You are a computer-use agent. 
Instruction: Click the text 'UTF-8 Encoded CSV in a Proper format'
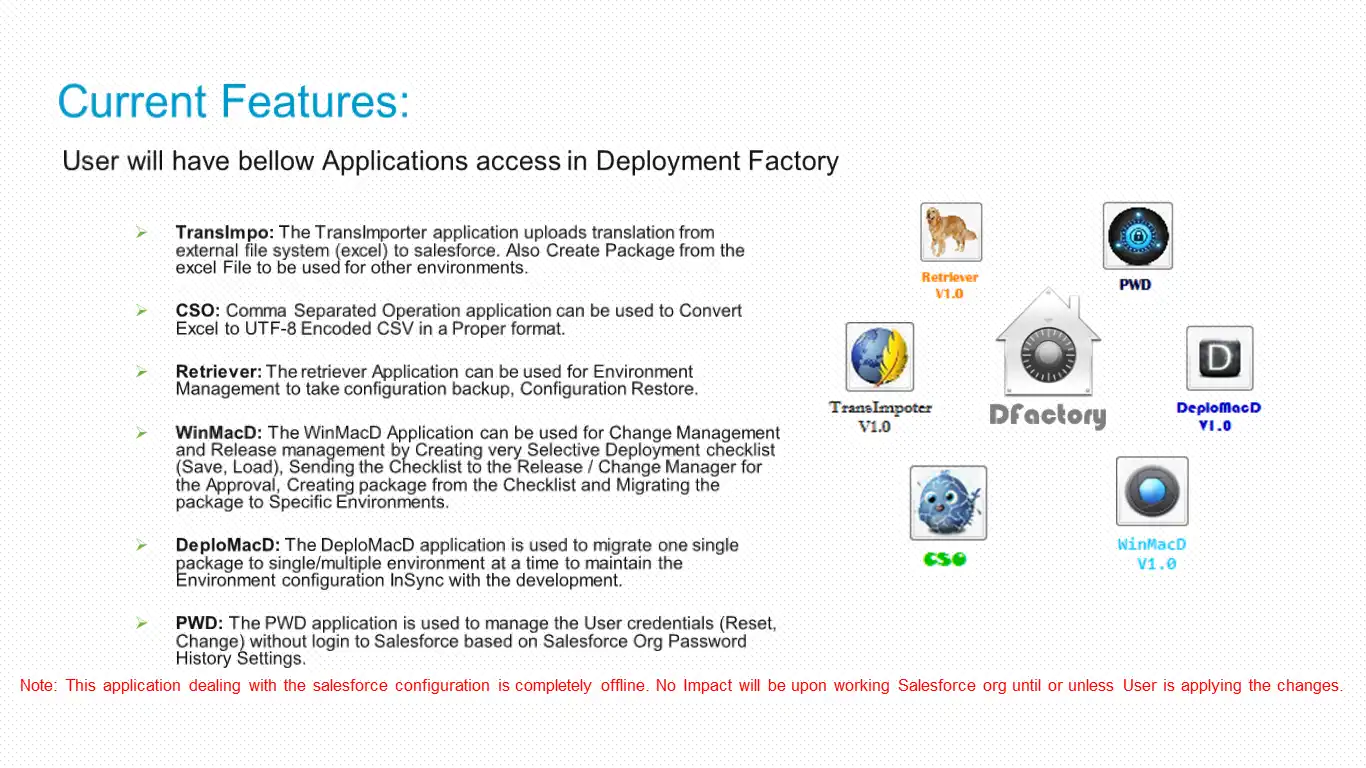point(404,328)
